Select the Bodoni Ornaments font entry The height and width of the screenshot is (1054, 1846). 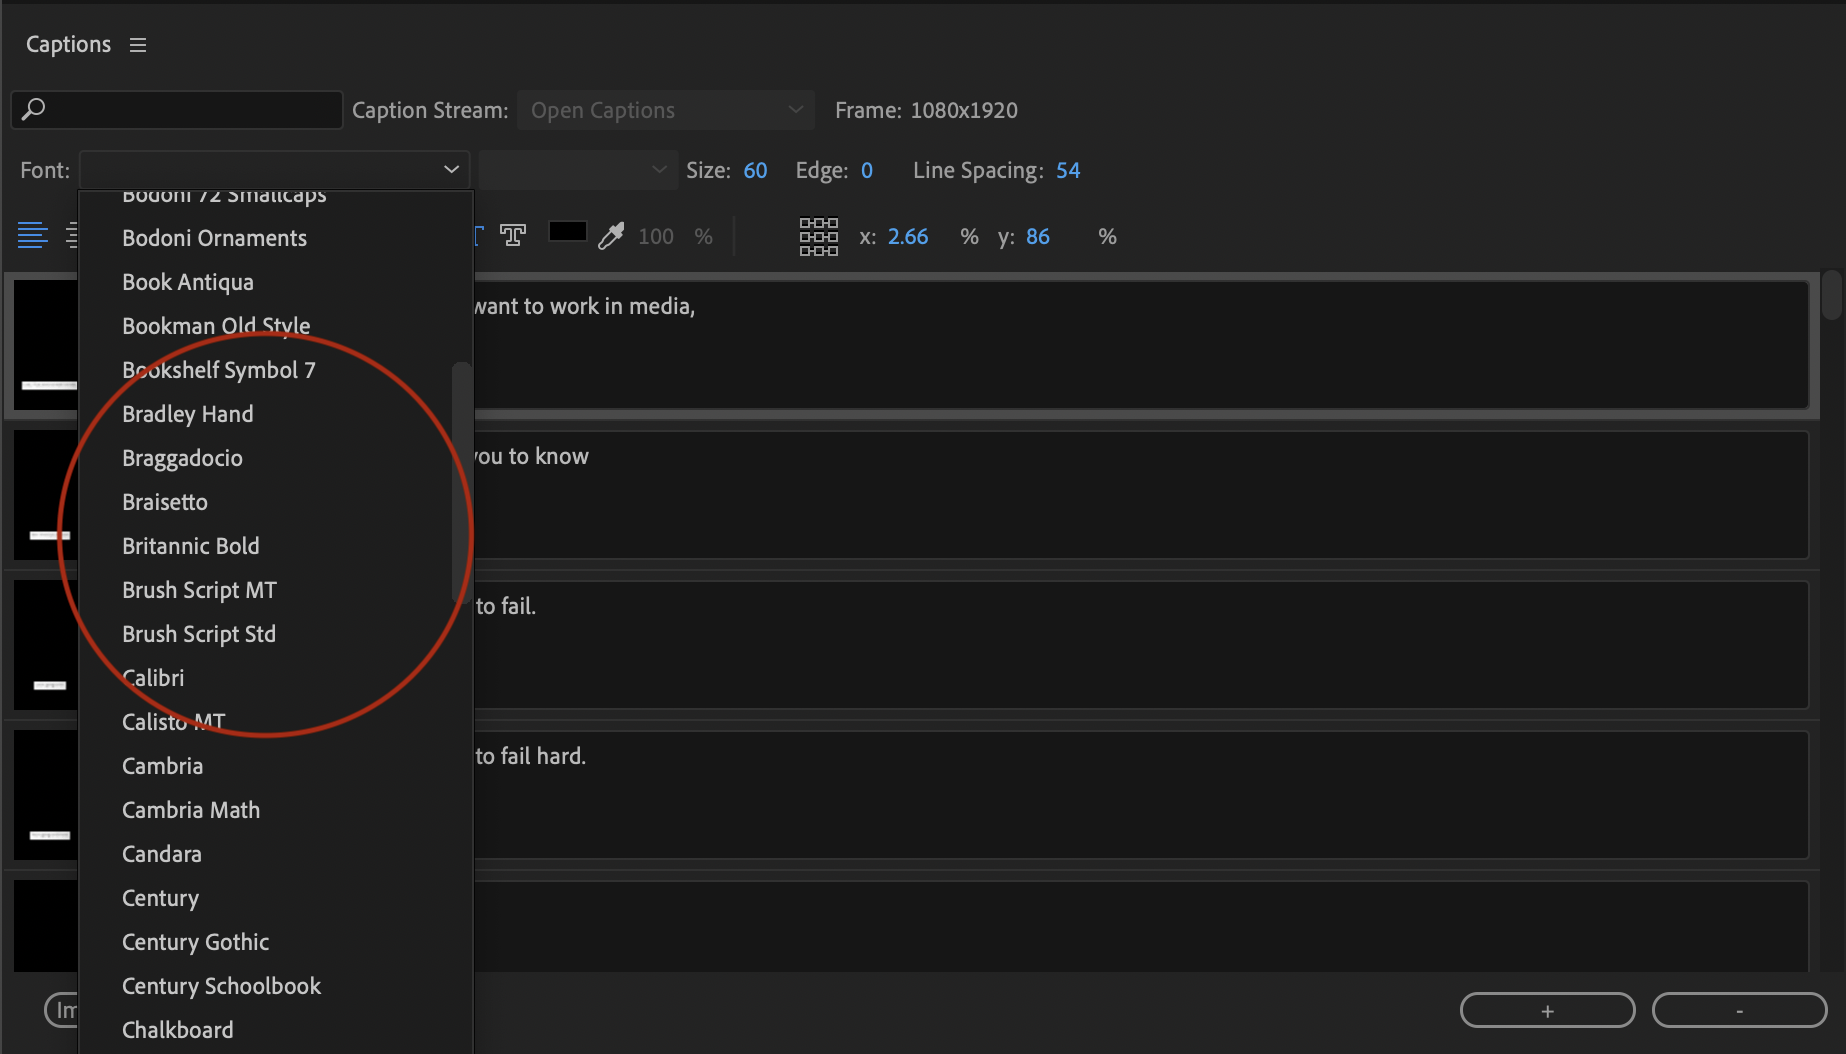coord(214,238)
